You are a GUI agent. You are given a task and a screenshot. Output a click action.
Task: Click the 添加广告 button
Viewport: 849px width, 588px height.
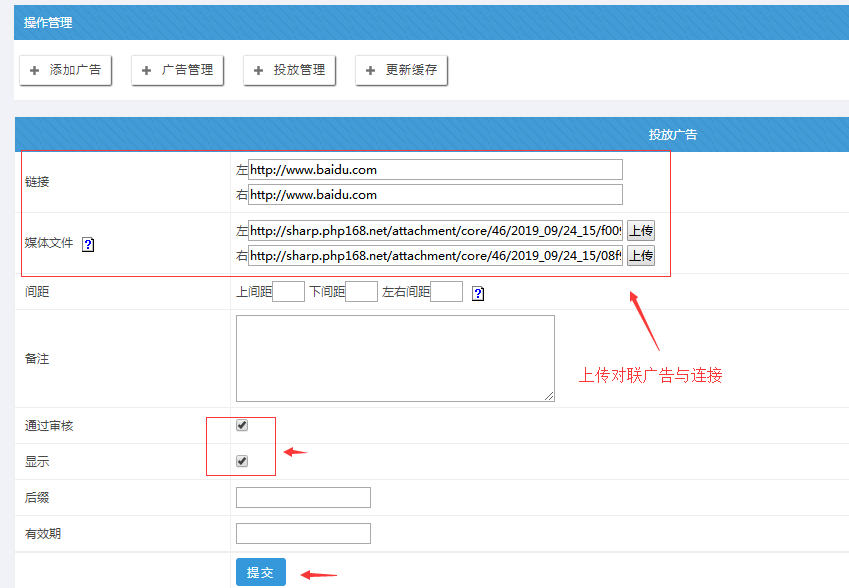tap(66, 71)
